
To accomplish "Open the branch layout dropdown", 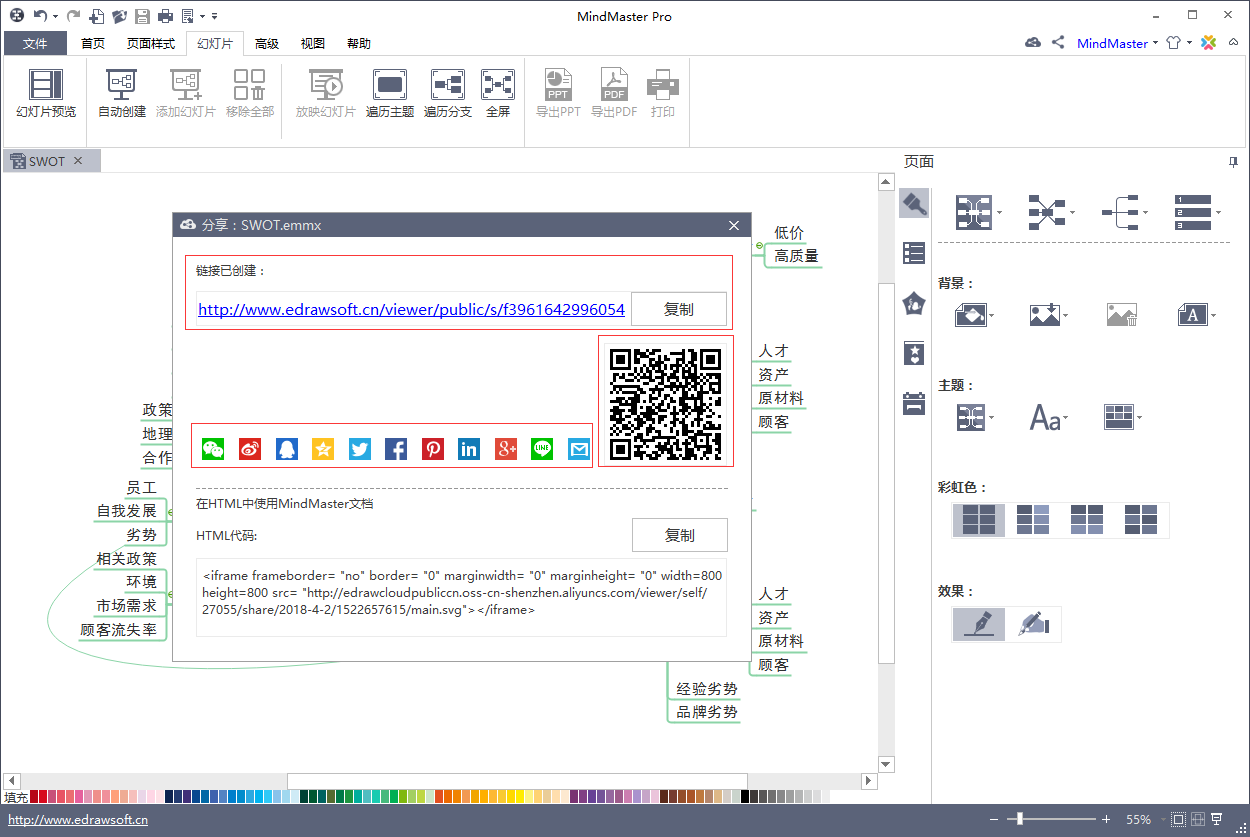I will pyautogui.click(x=1124, y=212).
